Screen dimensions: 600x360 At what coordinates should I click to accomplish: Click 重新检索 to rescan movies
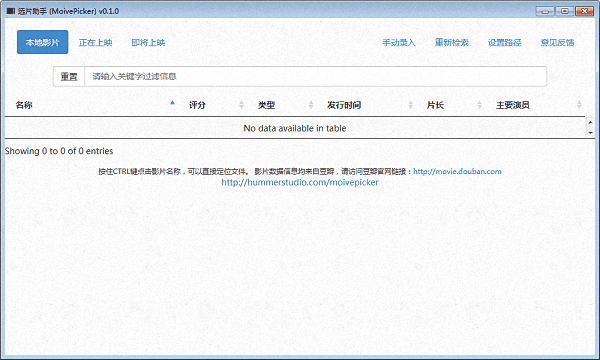click(452, 42)
